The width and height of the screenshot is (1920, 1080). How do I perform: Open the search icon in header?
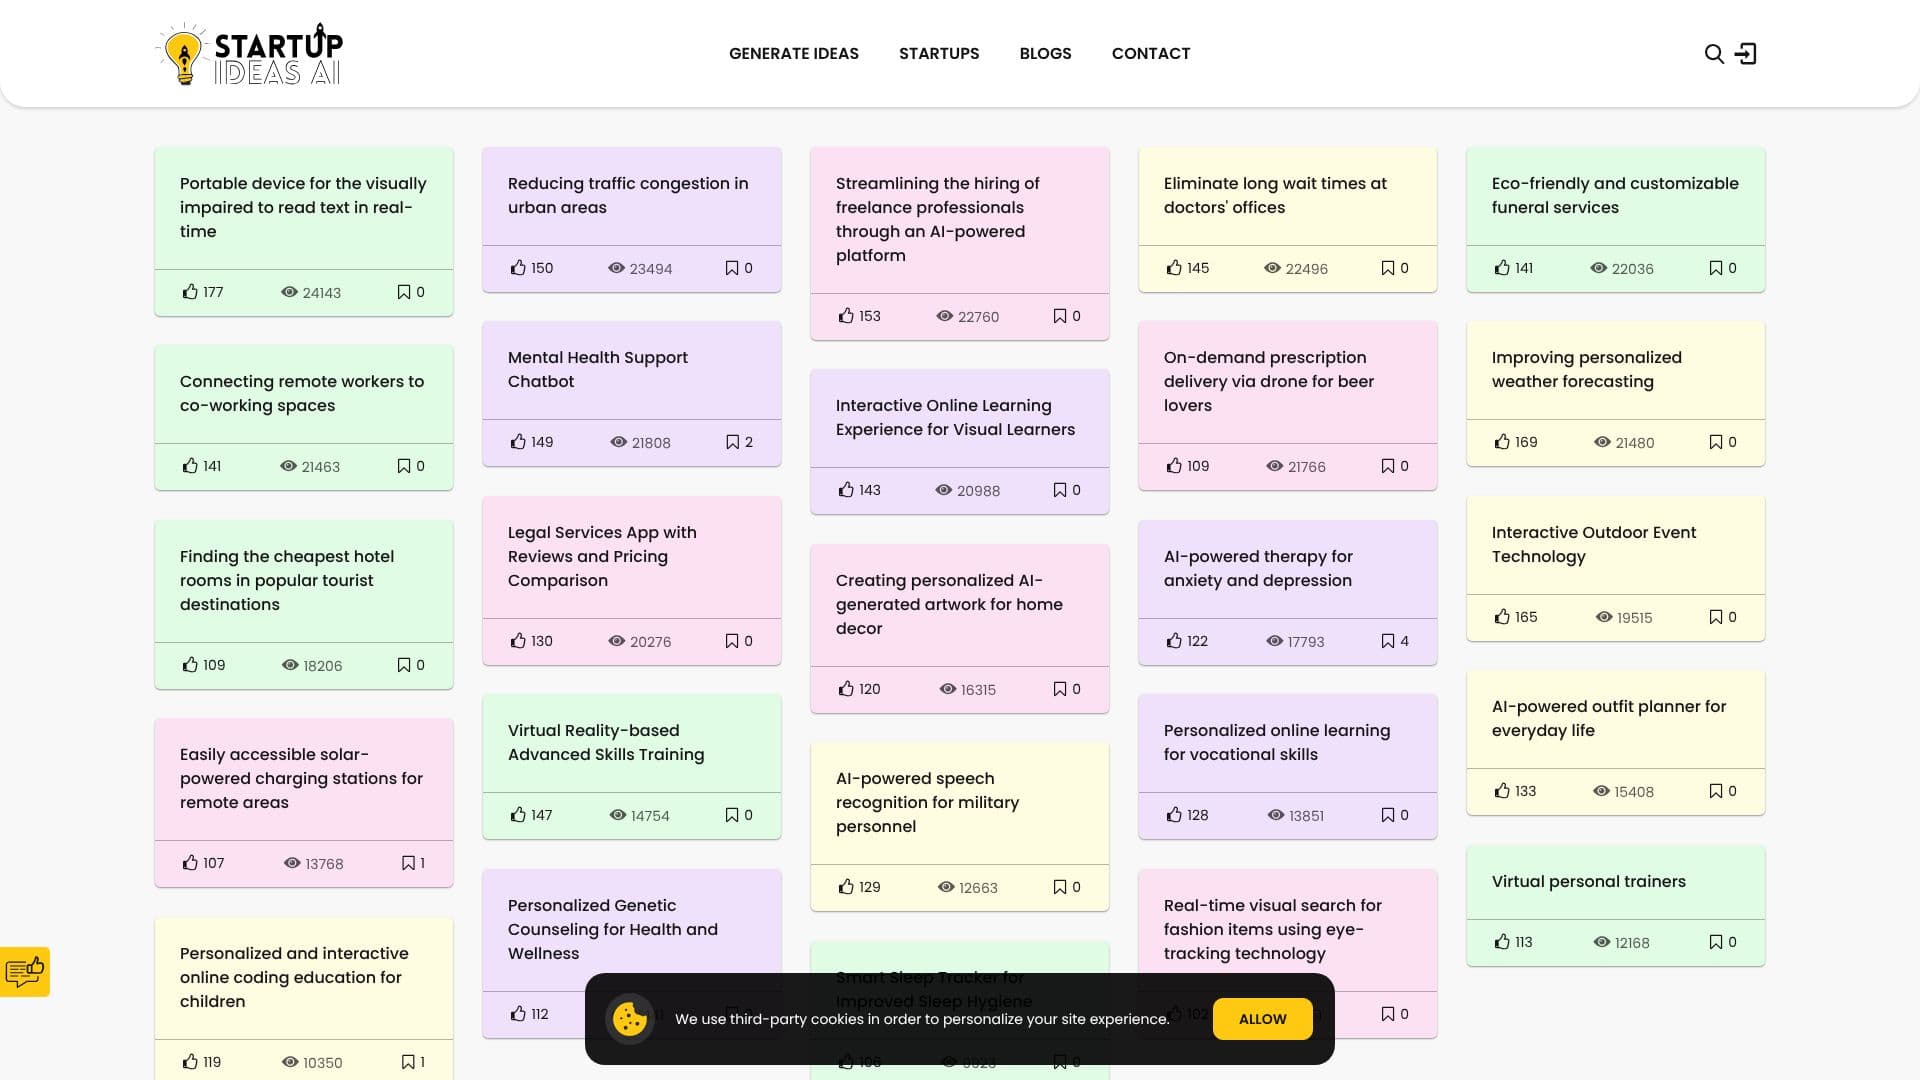pyautogui.click(x=1714, y=54)
